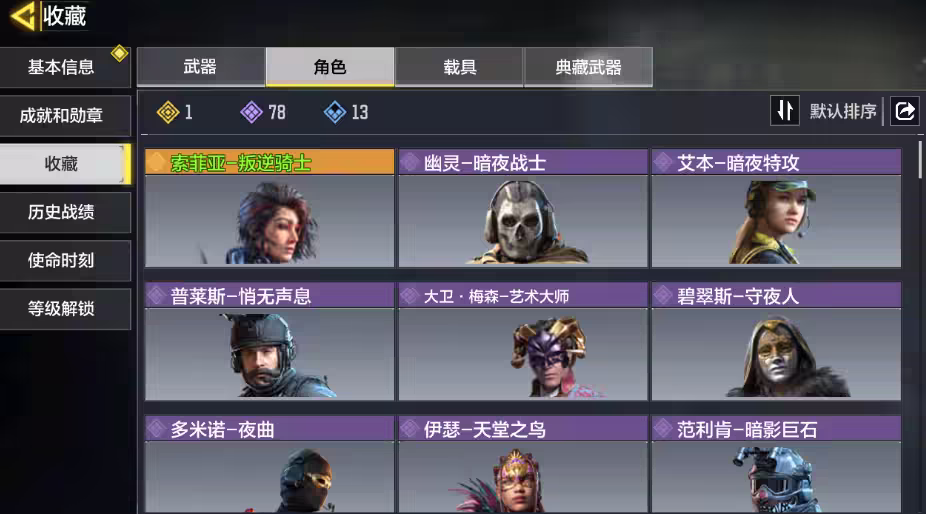Viewport: 926px width, 514px height.
Task: Click yellow diamond badge on 基本信息
Action: pyautogui.click(x=119, y=54)
